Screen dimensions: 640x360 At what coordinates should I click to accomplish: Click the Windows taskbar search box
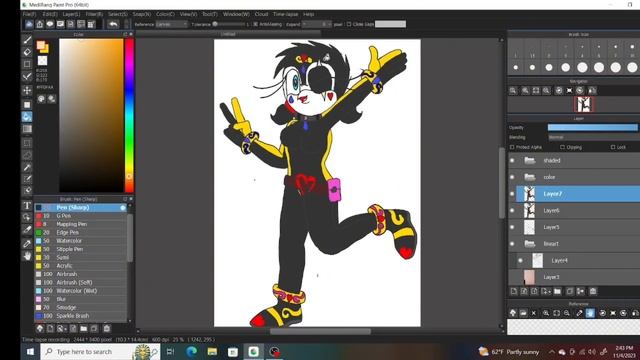(100, 352)
